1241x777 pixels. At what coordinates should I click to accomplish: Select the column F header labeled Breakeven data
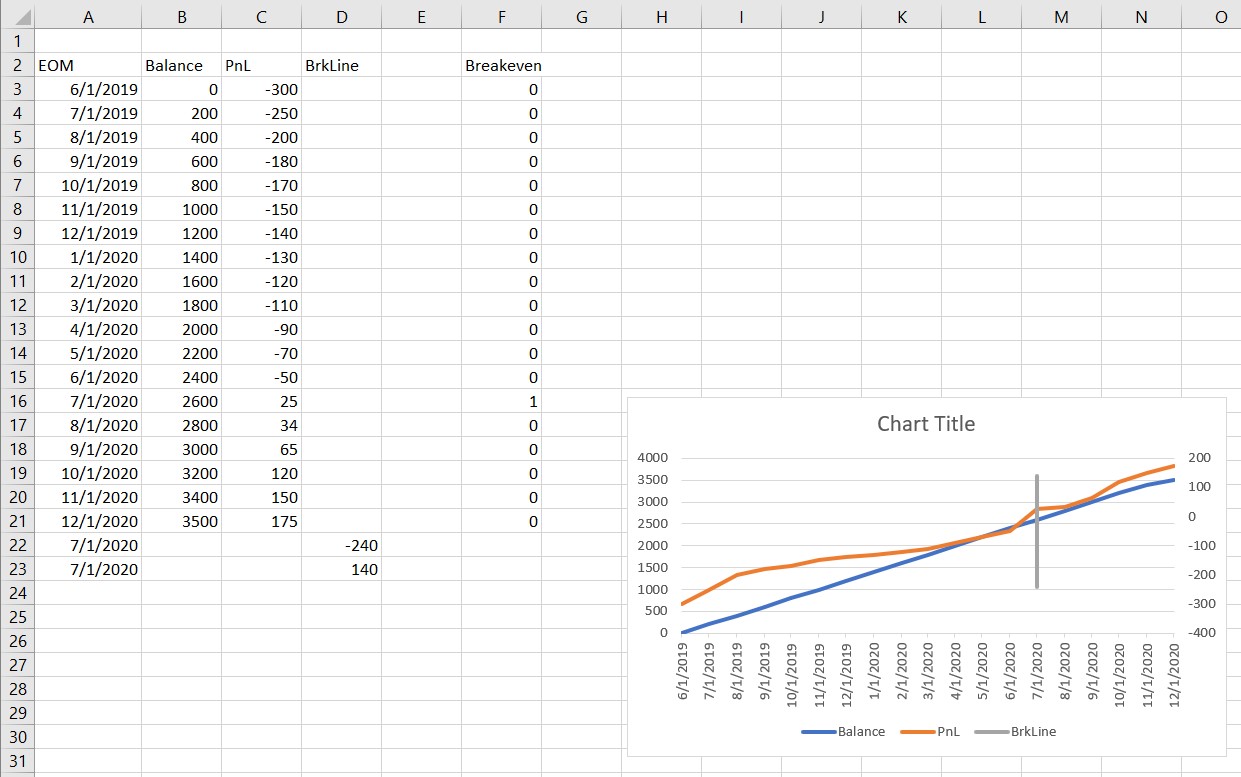click(x=502, y=16)
